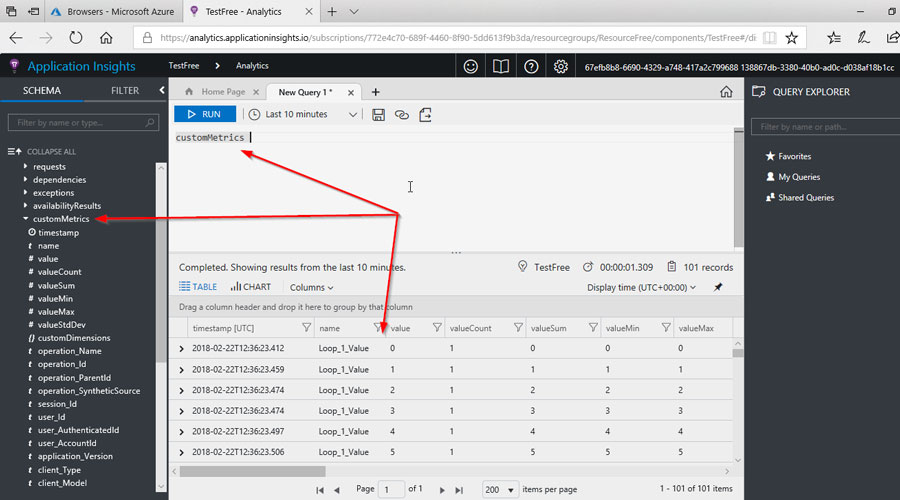Click the help question mark icon
Viewport: 900px width, 500px height.
pyautogui.click(x=532, y=67)
